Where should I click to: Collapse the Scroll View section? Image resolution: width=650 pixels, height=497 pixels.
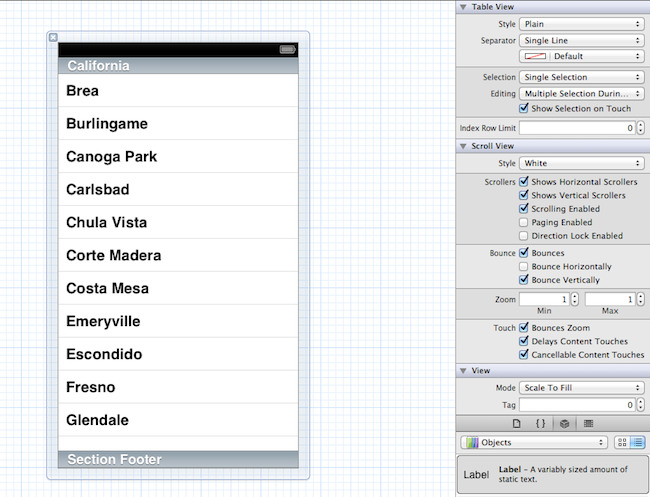coord(463,146)
